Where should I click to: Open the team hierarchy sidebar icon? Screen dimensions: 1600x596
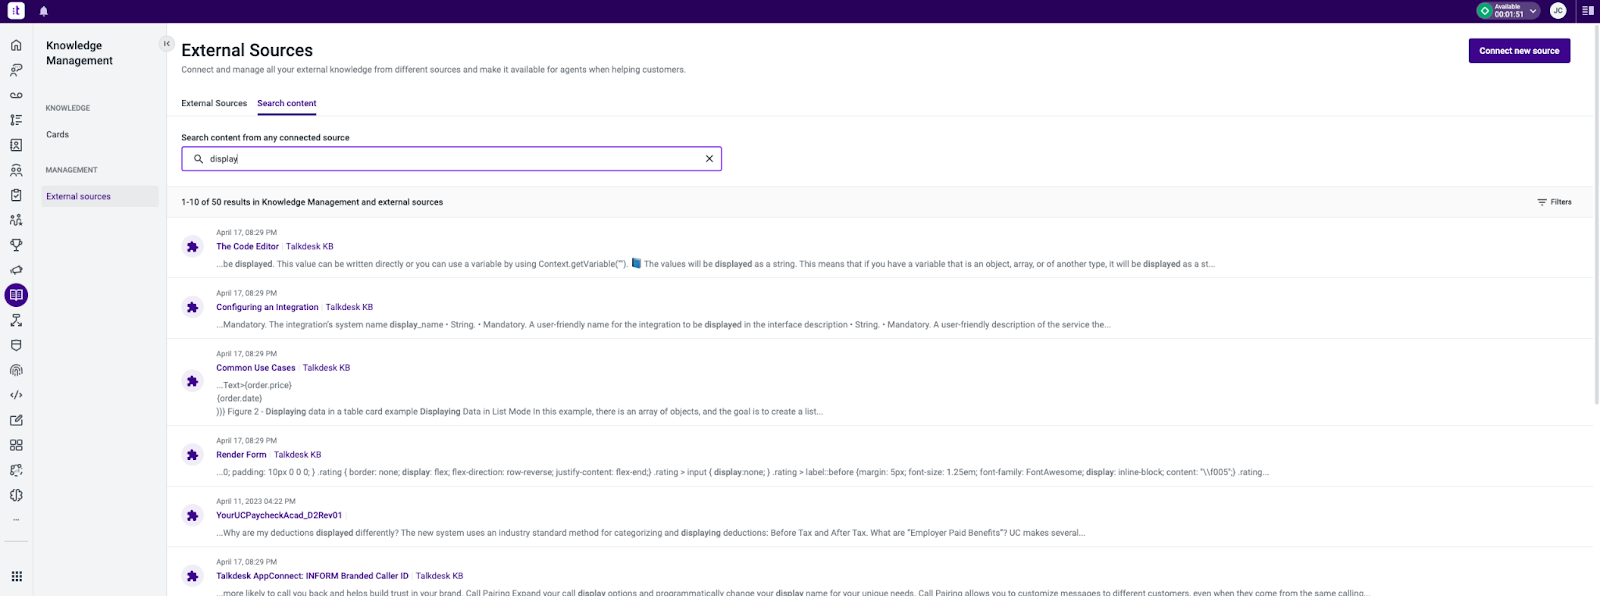click(16, 220)
